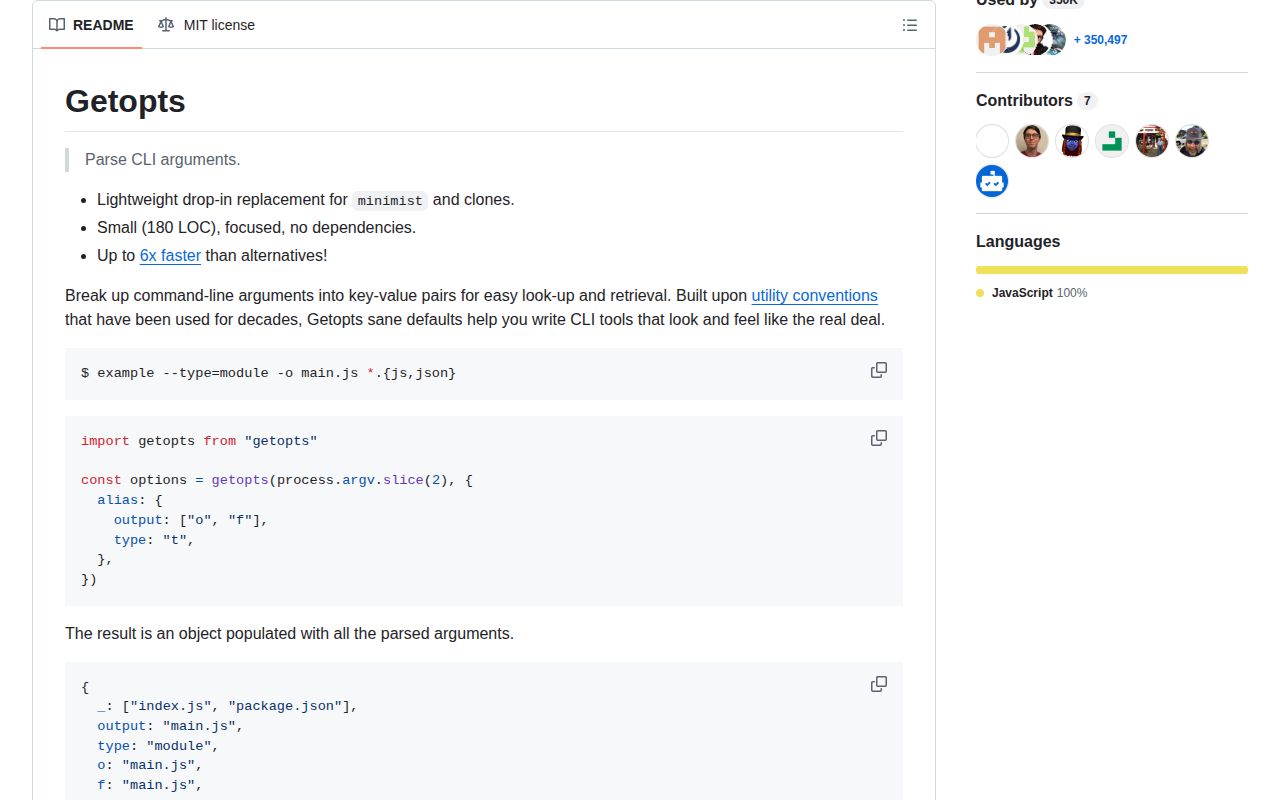The height and width of the screenshot is (800, 1280).
Task: Open the README tab
Action: point(91,25)
